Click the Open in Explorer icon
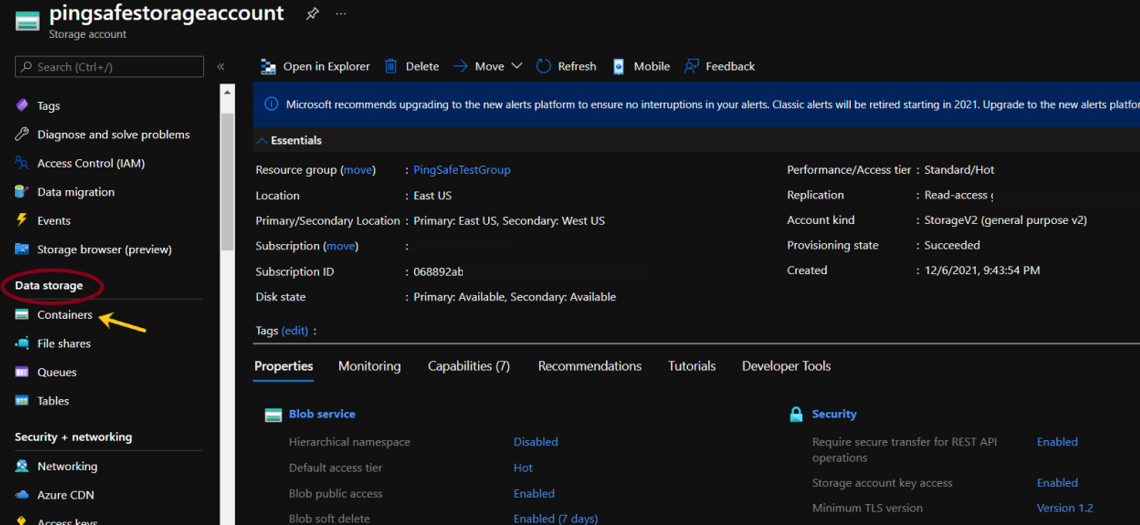 pos(268,67)
